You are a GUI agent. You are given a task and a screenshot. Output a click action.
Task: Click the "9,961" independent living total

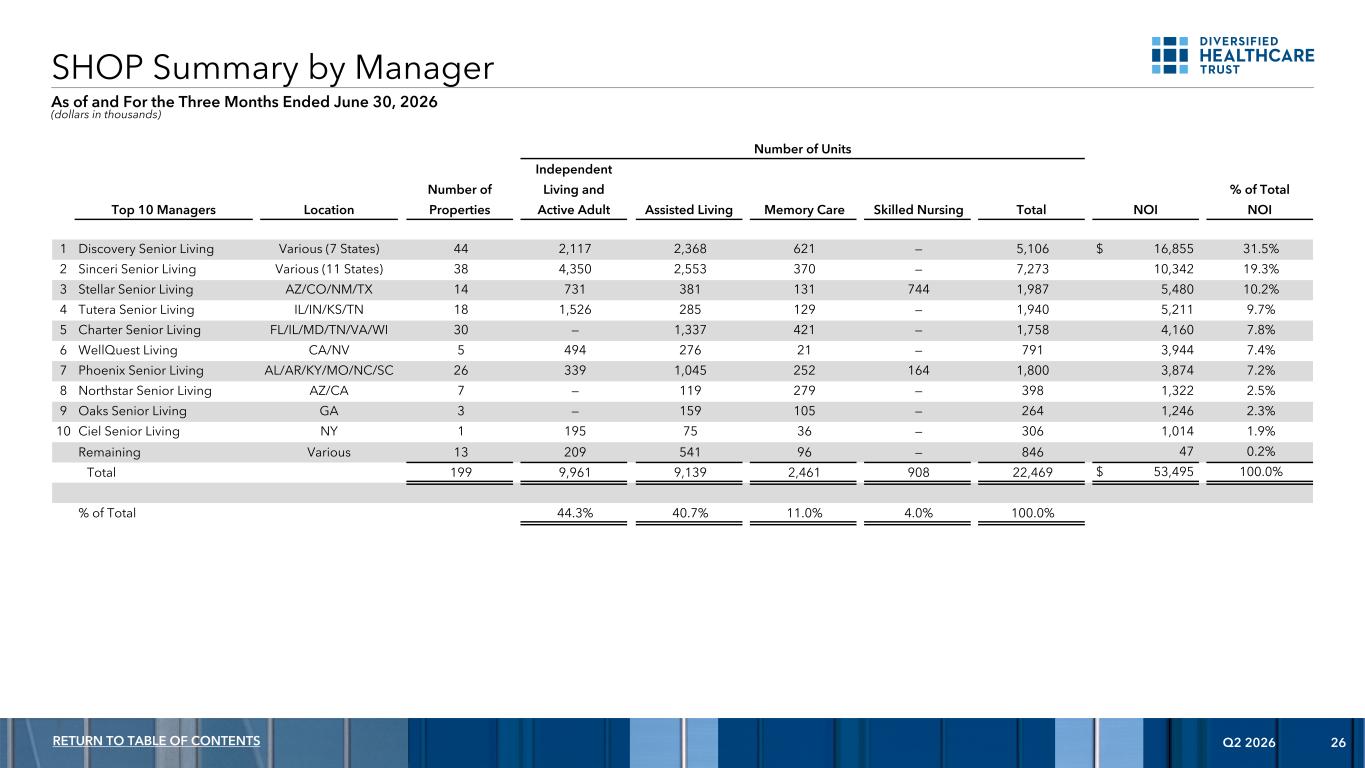click(x=575, y=472)
